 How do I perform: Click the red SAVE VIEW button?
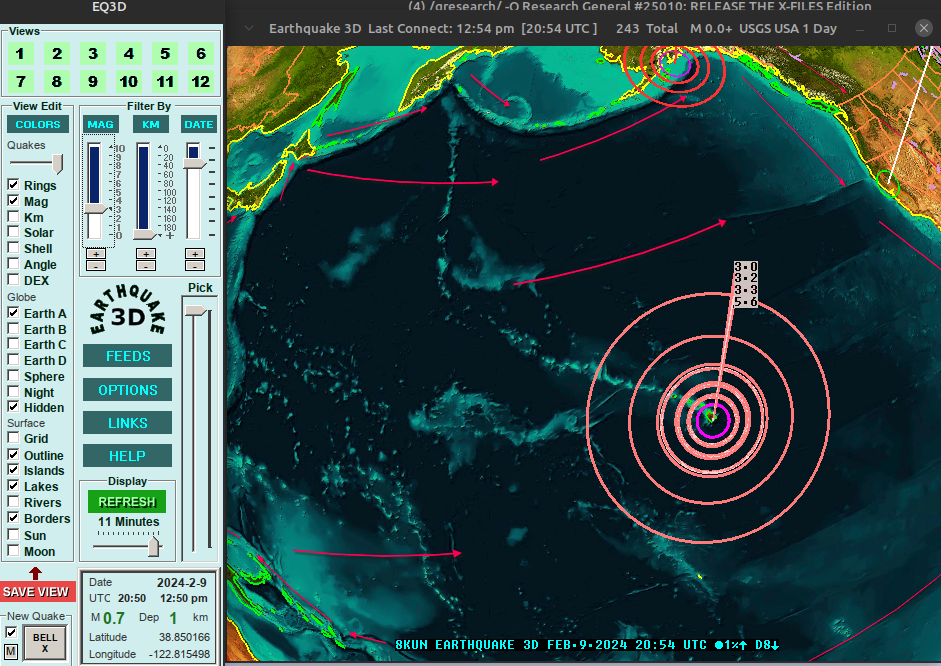pyautogui.click(x=37, y=592)
